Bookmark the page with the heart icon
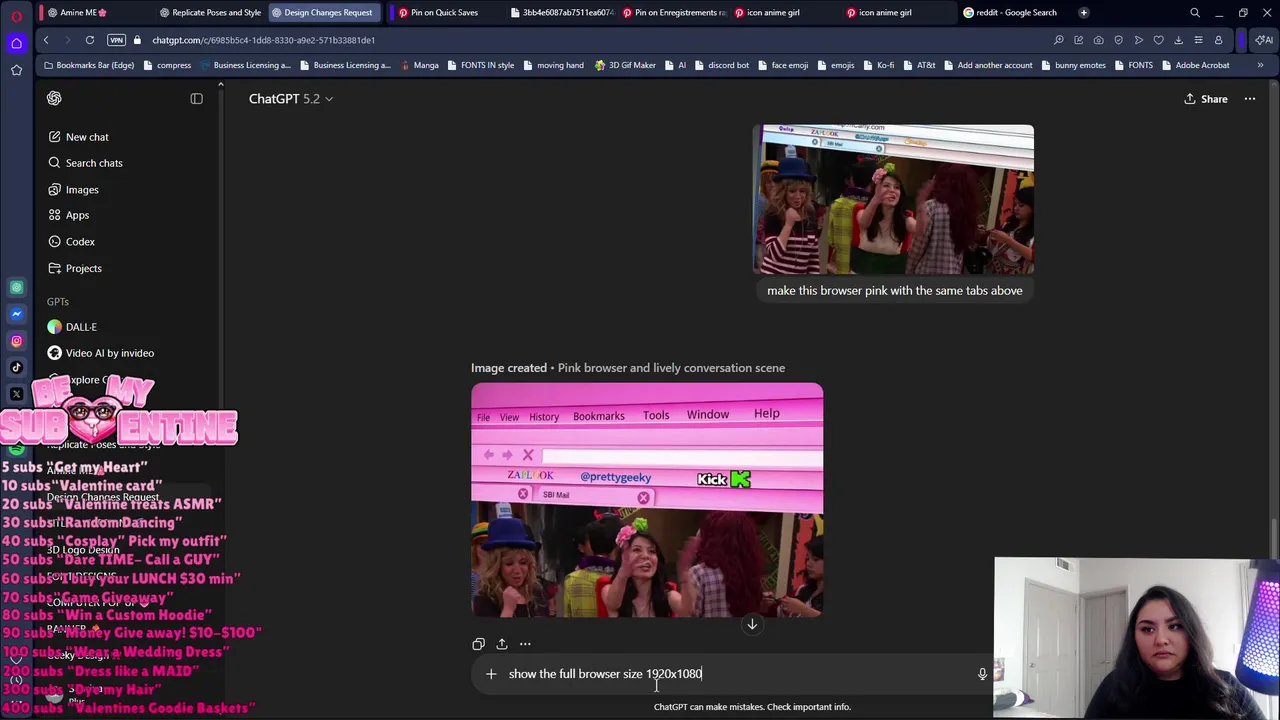Viewport: 1280px width, 720px height. pos(1159,40)
